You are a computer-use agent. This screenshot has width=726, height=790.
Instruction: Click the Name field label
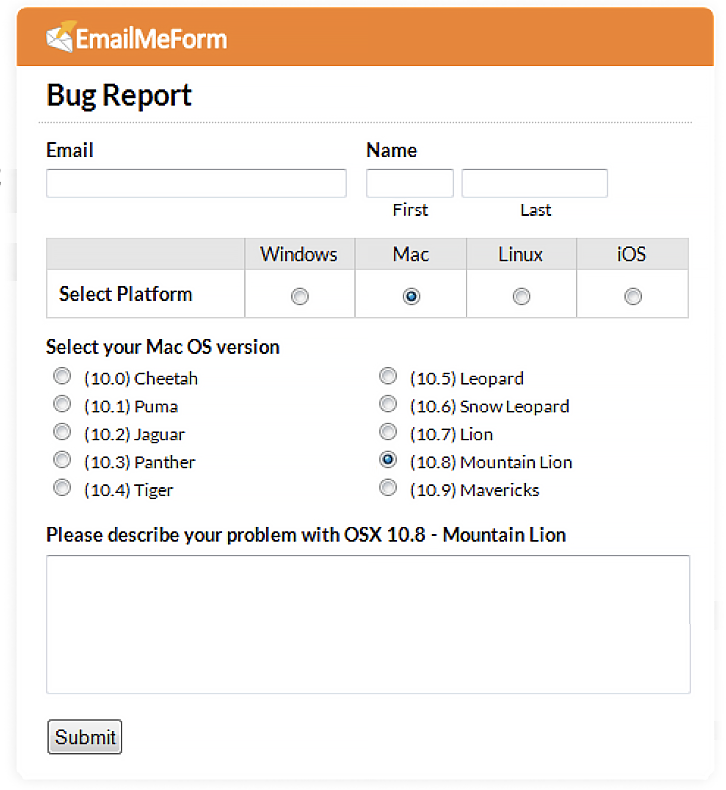[x=391, y=150]
